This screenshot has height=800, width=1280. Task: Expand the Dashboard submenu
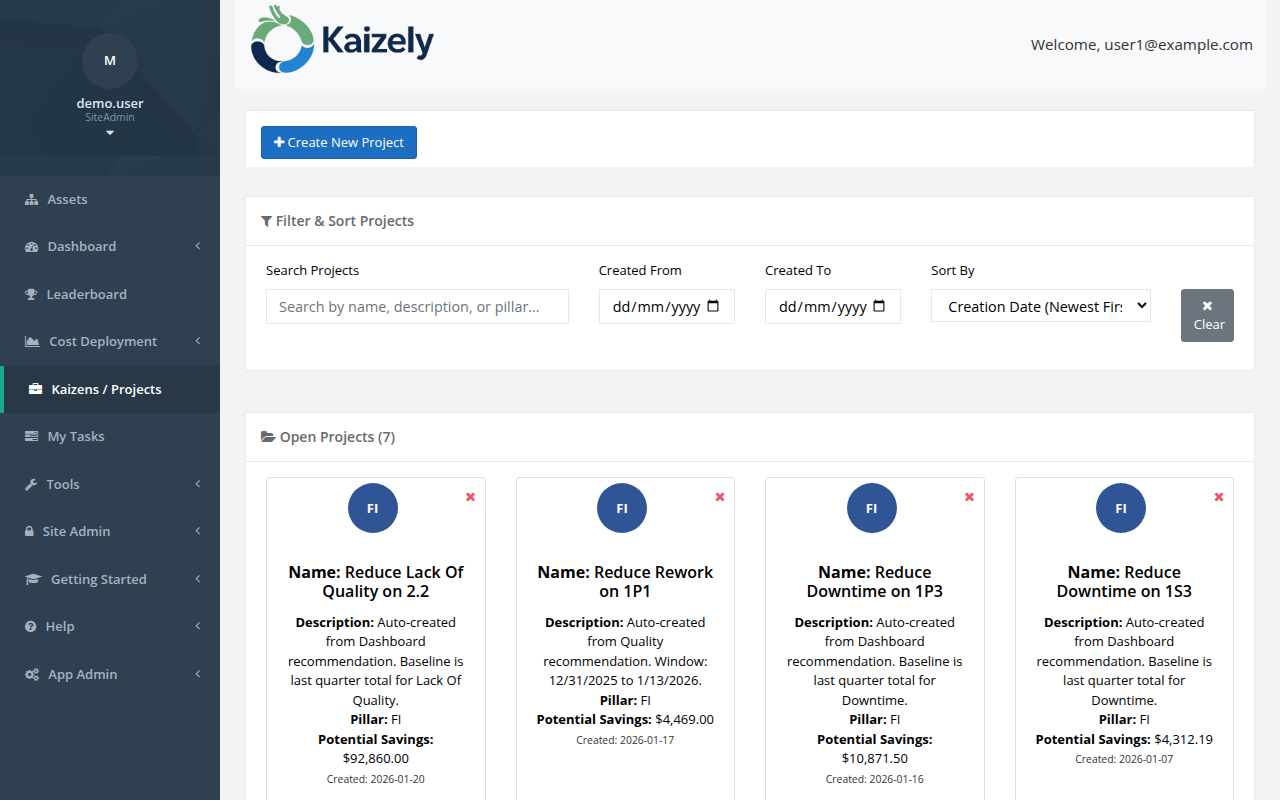pyautogui.click(x=81, y=246)
